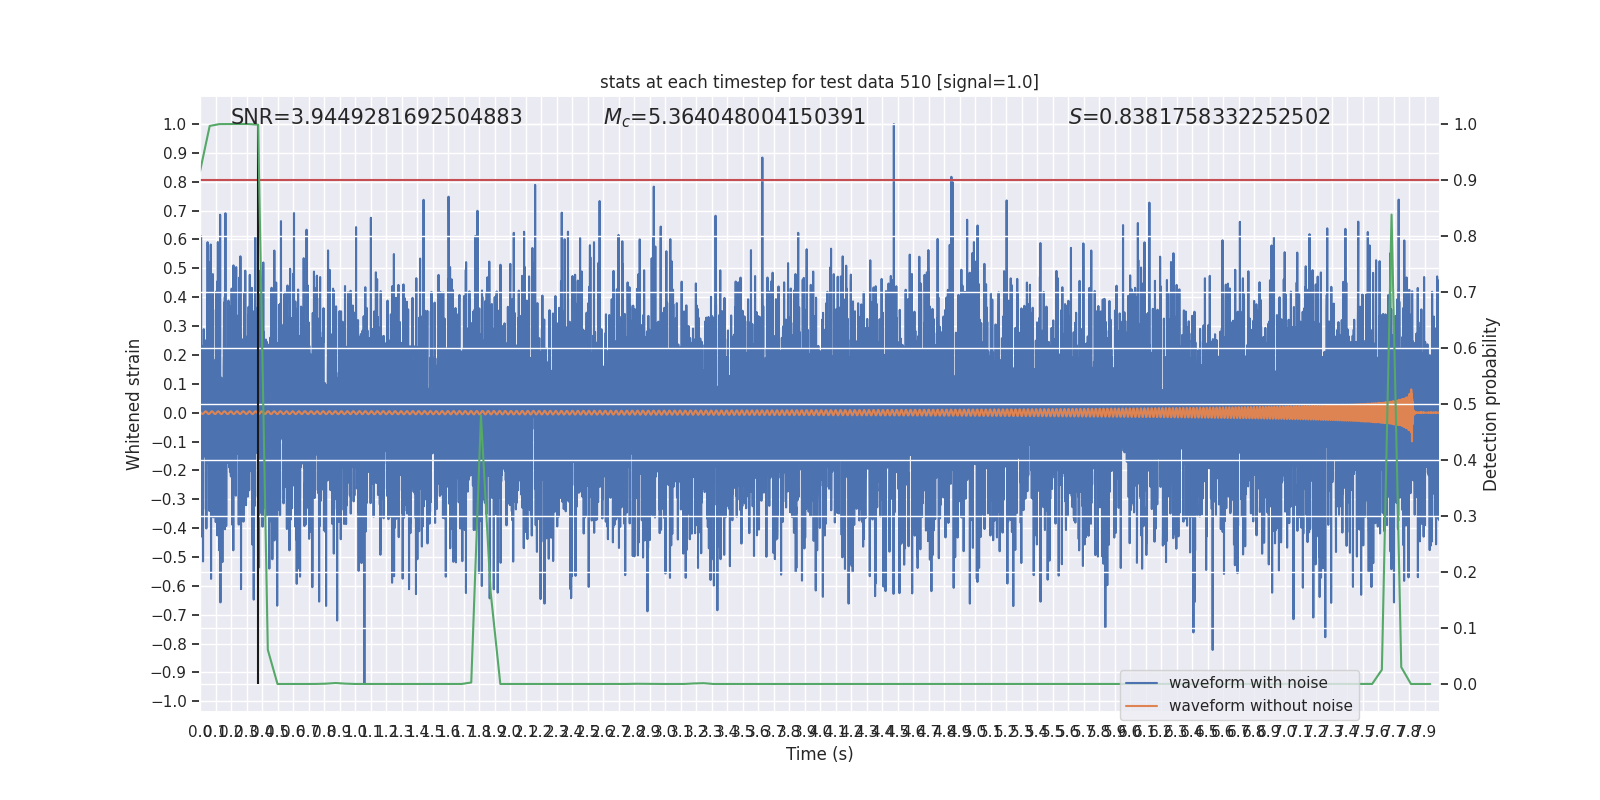
Task: Click the 0.0 tick on right axis
Action: pyautogui.click(x=1464, y=685)
